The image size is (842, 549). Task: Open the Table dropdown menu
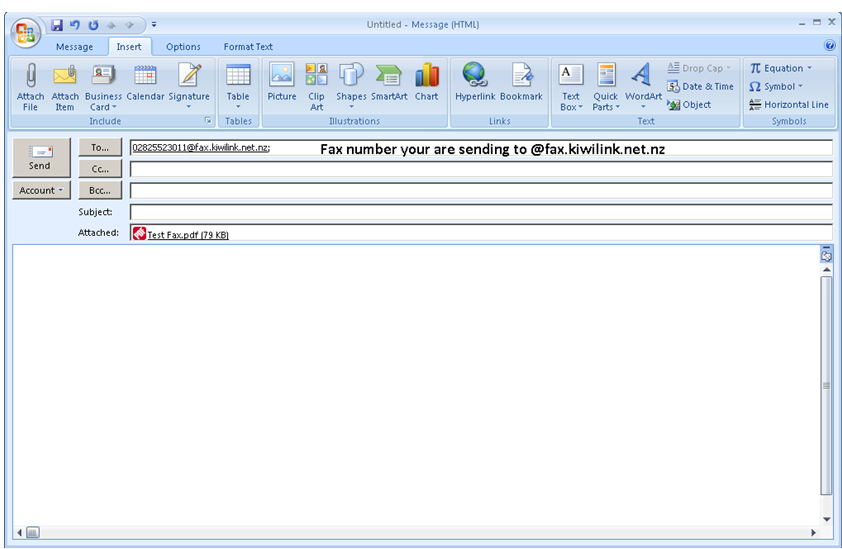click(238, 106)
